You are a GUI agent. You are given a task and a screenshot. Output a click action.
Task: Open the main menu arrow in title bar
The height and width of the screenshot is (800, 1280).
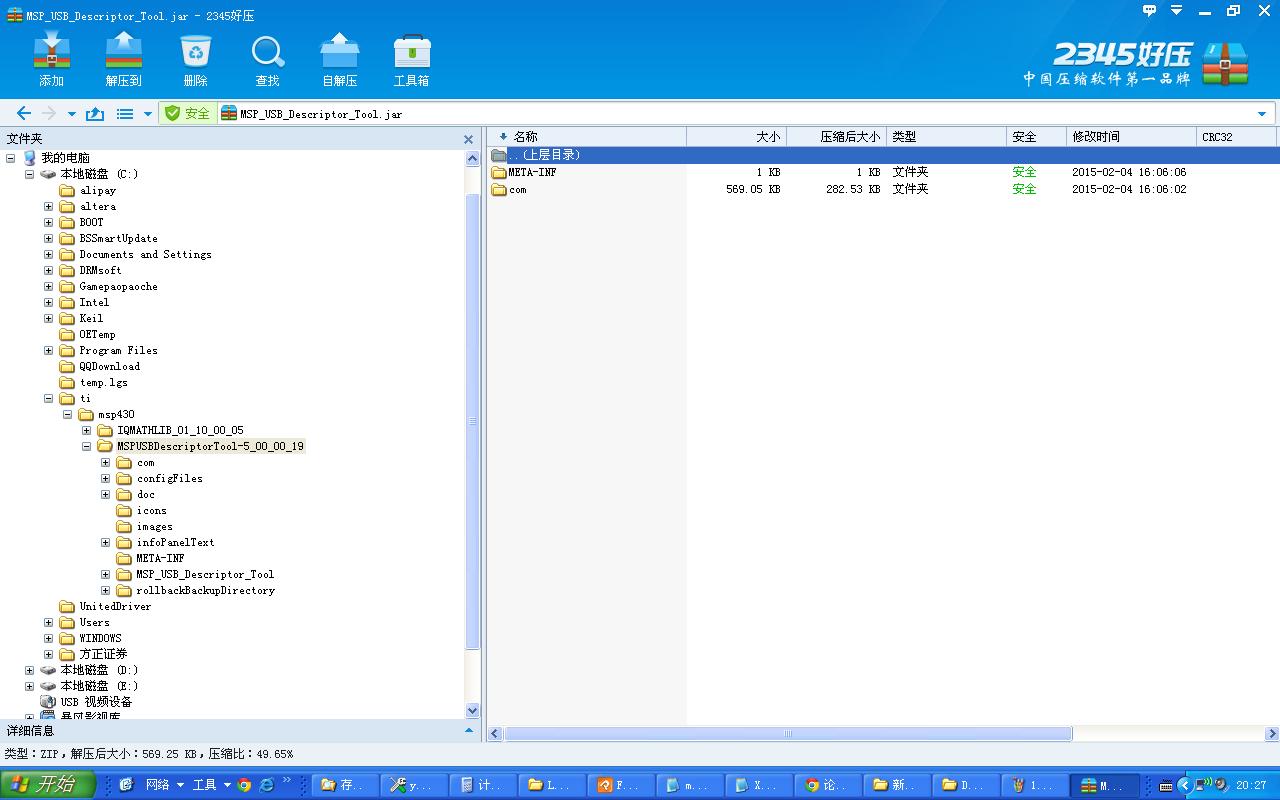(x=1177, y=11)
